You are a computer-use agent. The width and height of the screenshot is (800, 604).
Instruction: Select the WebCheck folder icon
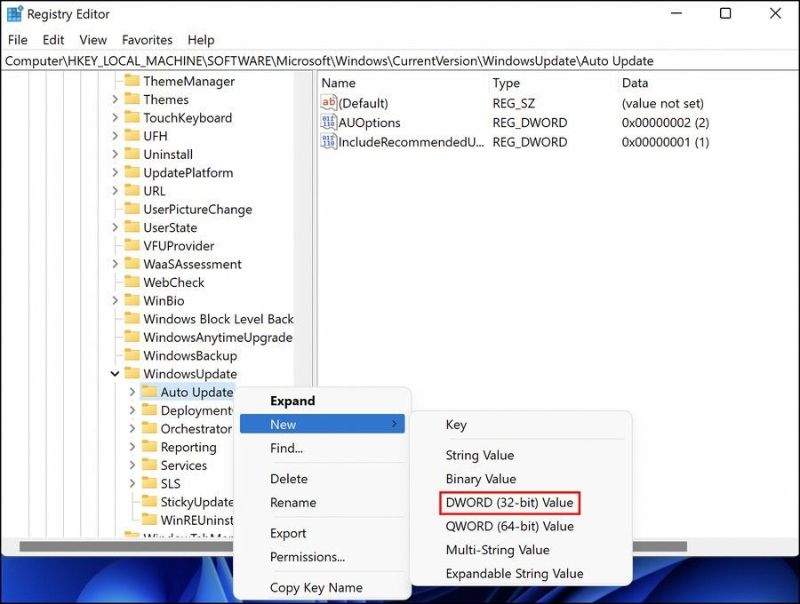pyautogui.click(x=132, y=283)
